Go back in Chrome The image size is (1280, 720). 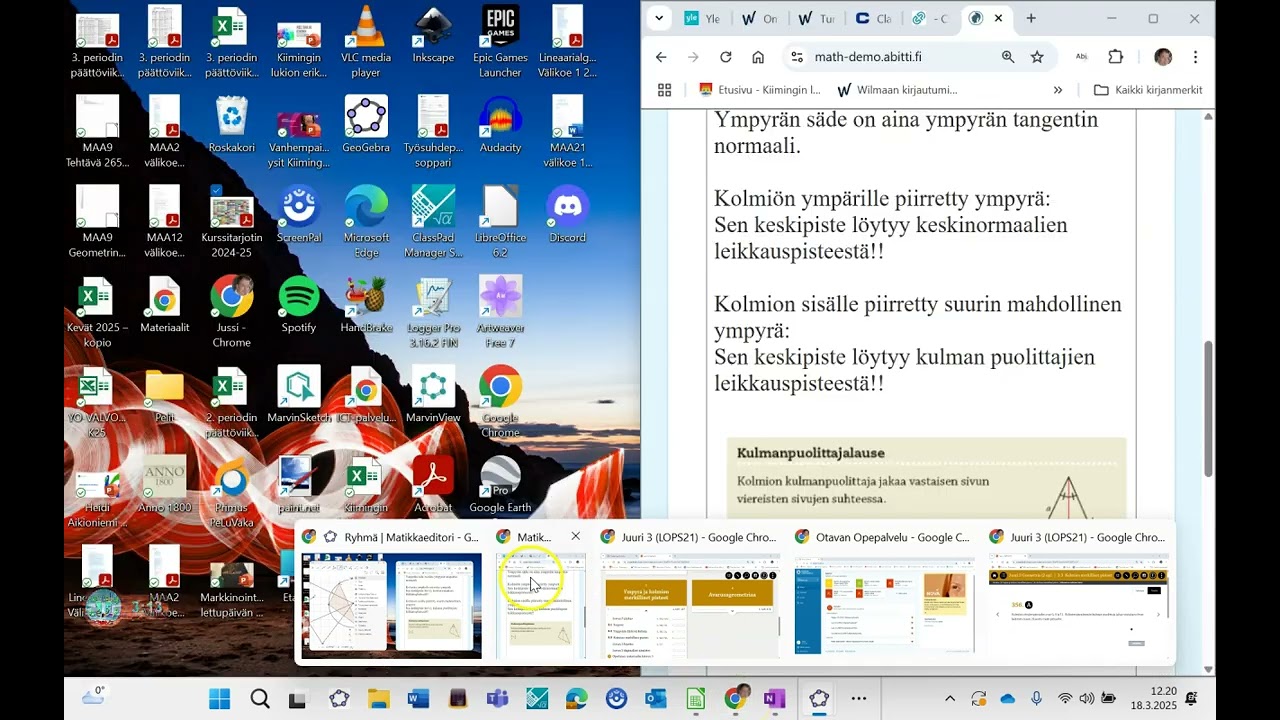coord(661,57)
